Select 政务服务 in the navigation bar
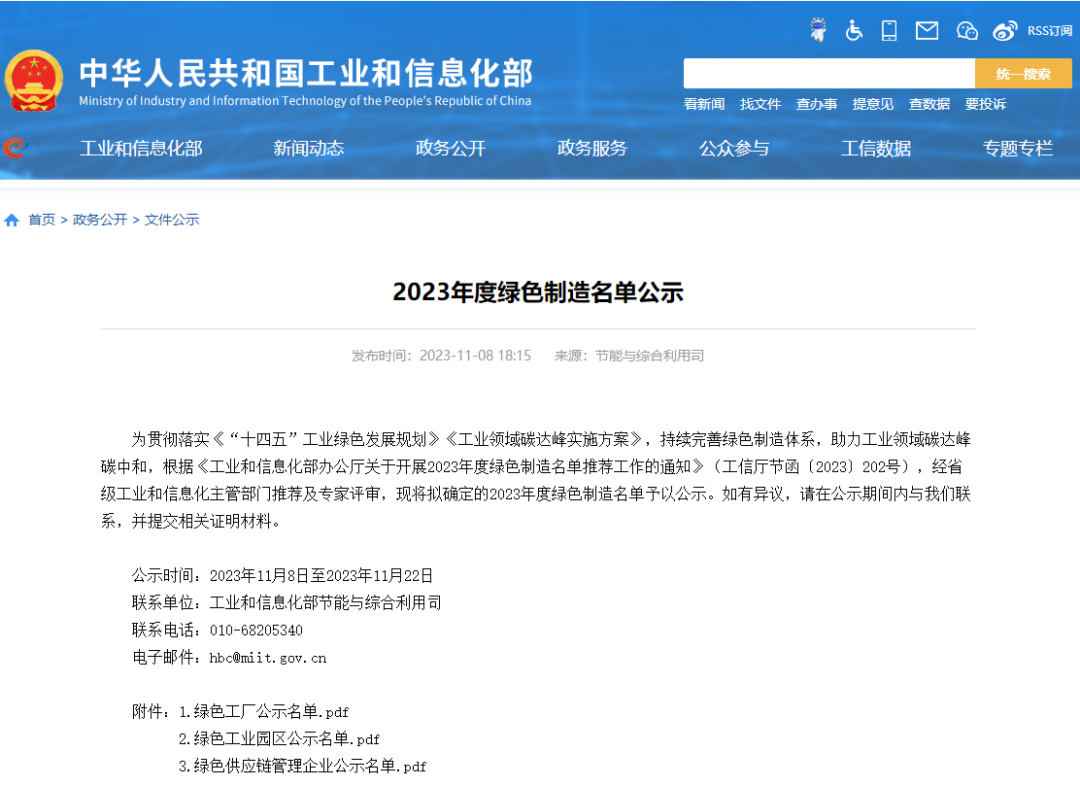The height and width of the screenshot is (786, 1080). click(592, 148)
